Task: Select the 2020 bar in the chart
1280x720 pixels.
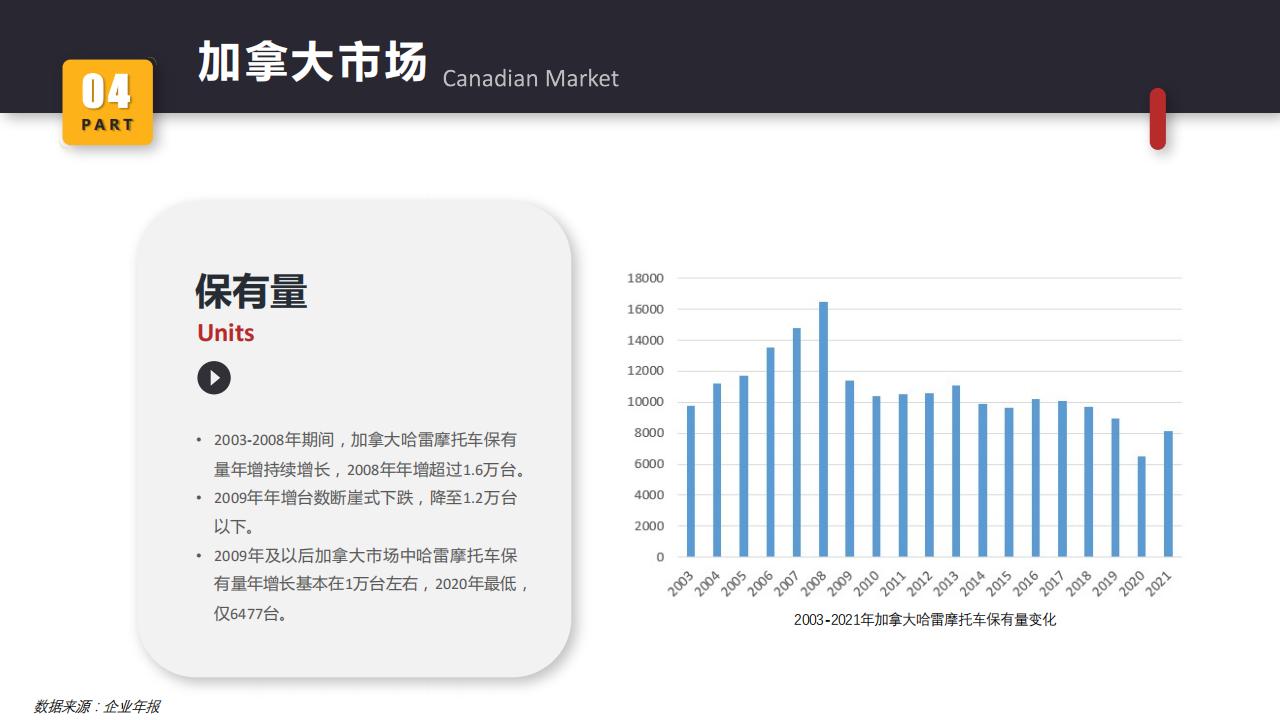Action: pos(1141,507)
